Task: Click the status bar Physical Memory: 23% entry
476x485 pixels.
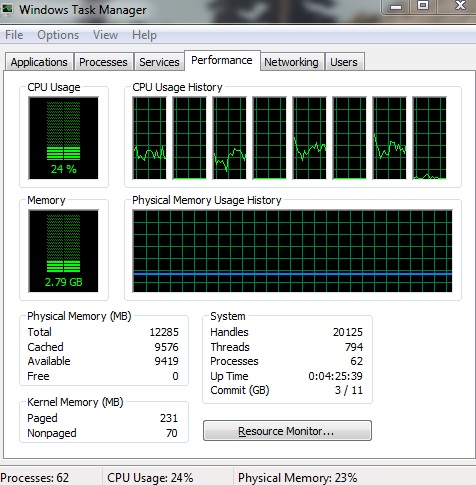Action: 297,478
